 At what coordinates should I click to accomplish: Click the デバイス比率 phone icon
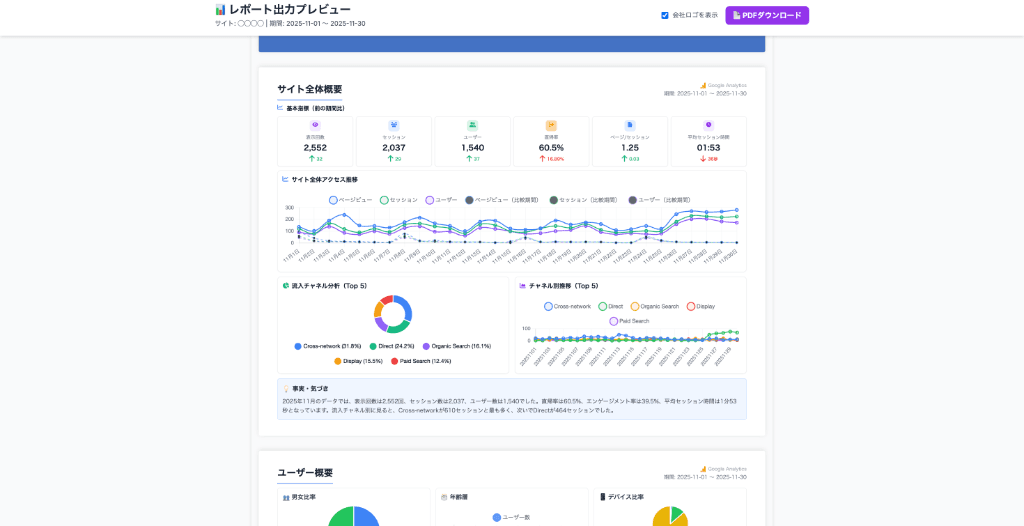coord(603,497)
